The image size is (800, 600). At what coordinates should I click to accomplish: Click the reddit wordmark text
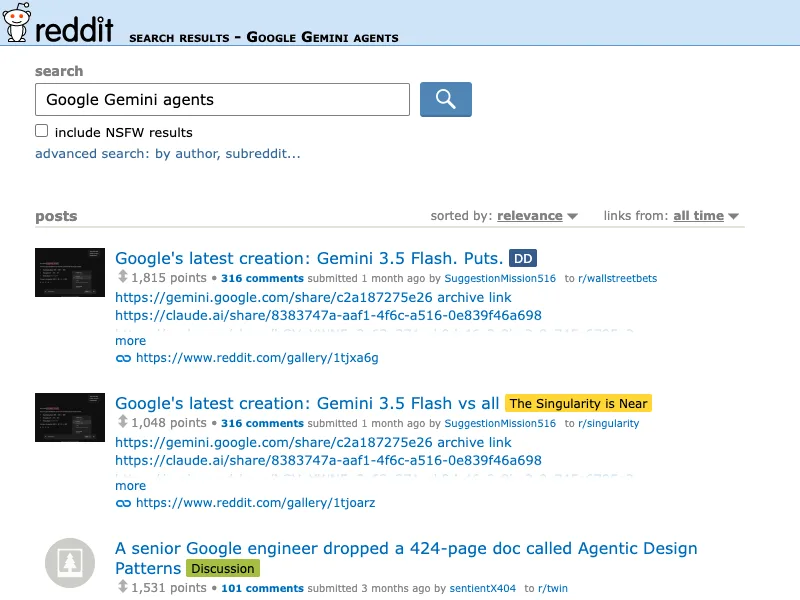point(74,29)
